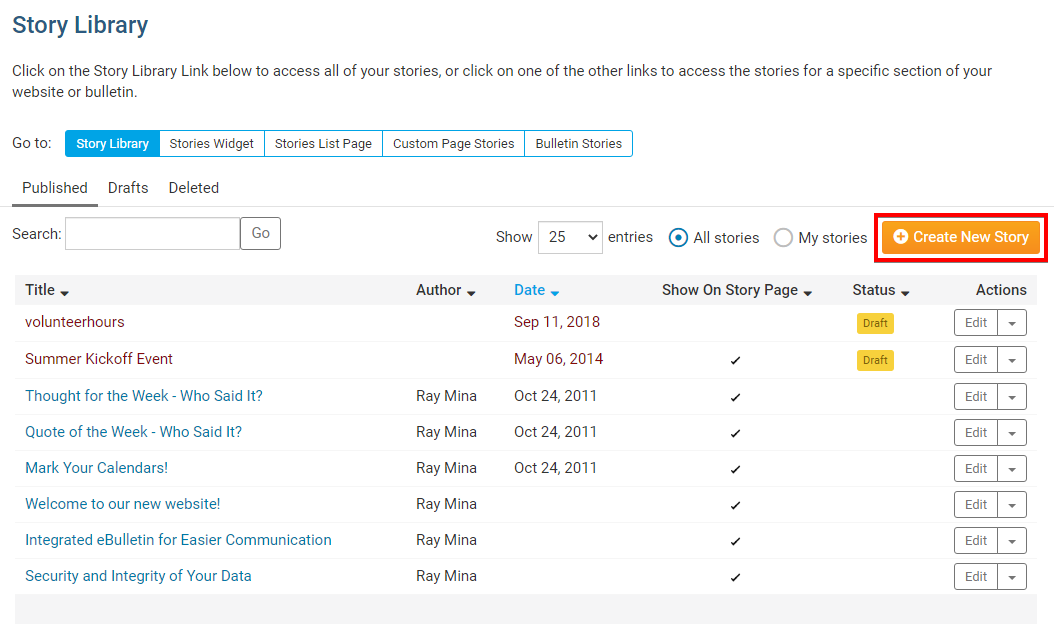Open the Stories Widget section
1054x641 pixels.
211,144
